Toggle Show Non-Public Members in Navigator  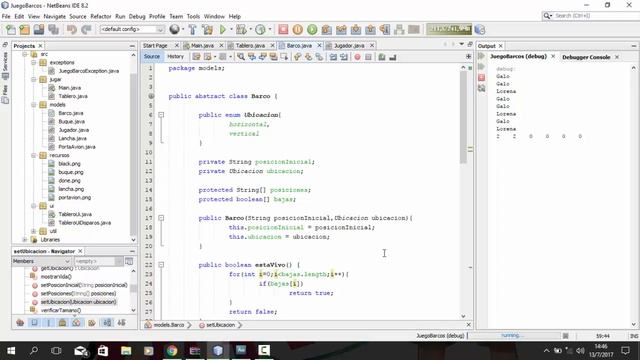coord(62,322)
